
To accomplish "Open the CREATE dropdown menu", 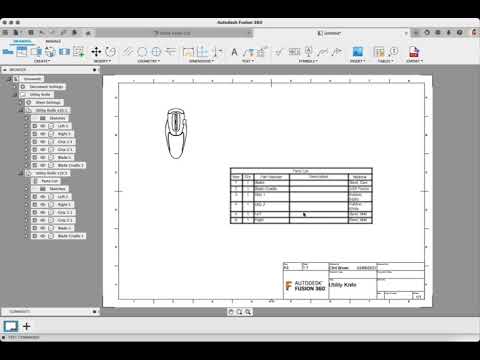I will [42, 61].
